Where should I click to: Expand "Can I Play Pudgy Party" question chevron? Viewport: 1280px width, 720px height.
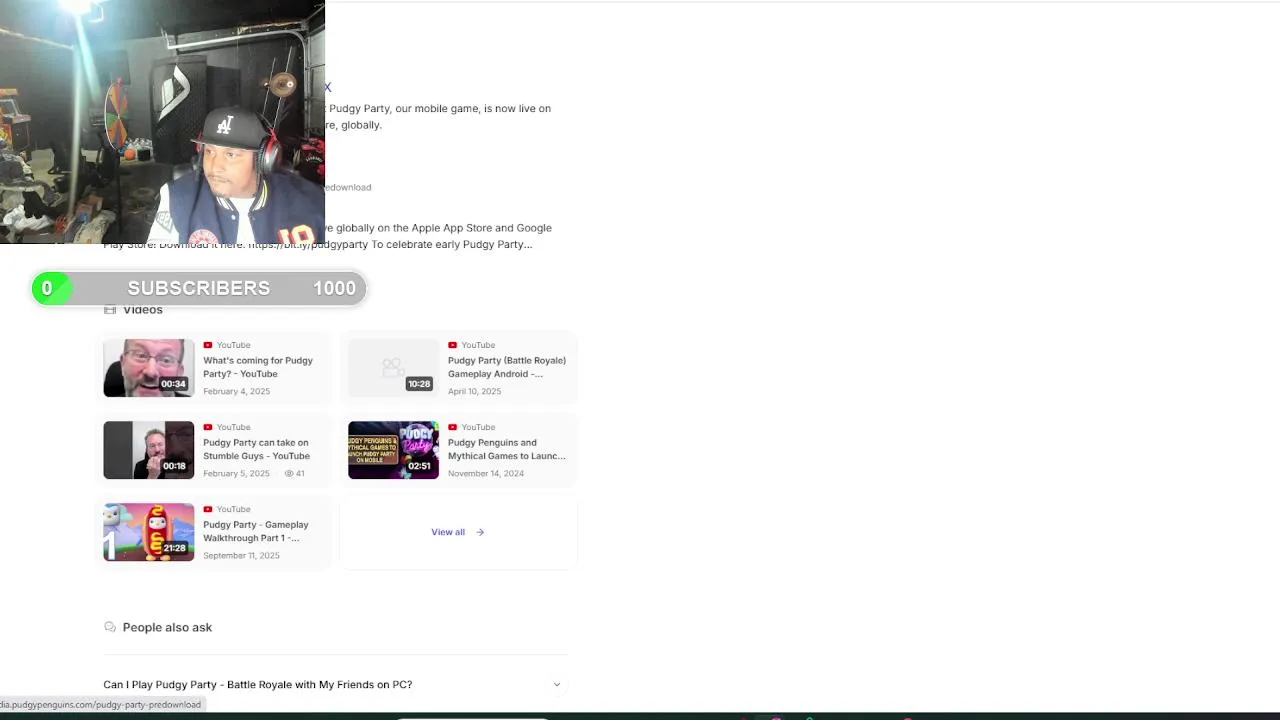(x=557, y=685)
